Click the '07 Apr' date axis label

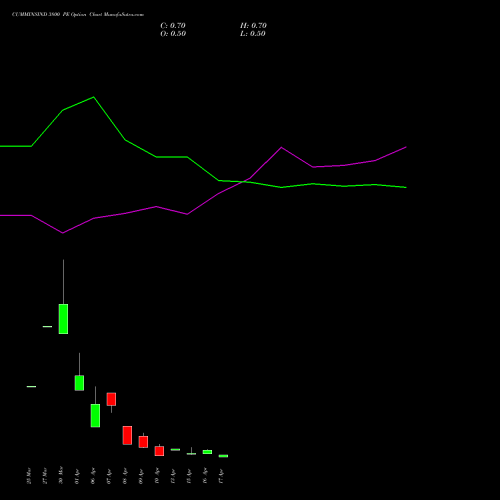coord(109,476)
